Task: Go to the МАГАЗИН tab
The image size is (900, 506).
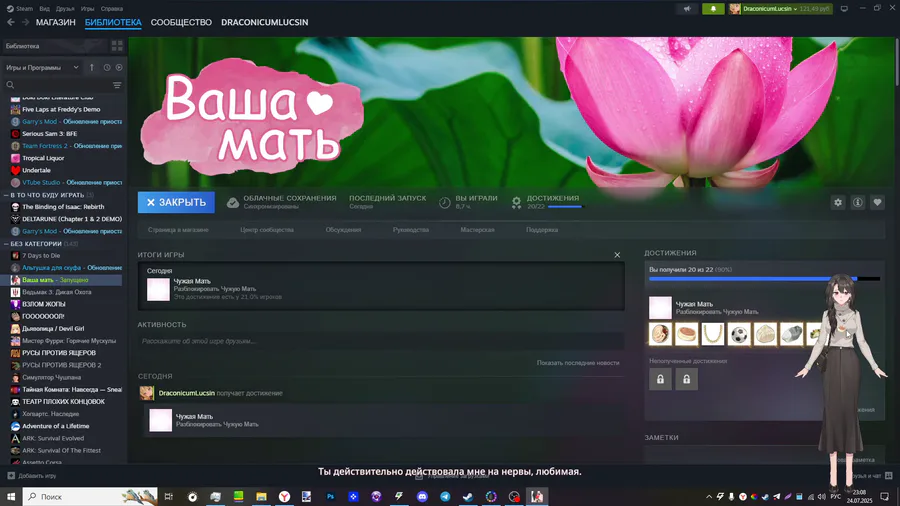Action: (56, 22)
